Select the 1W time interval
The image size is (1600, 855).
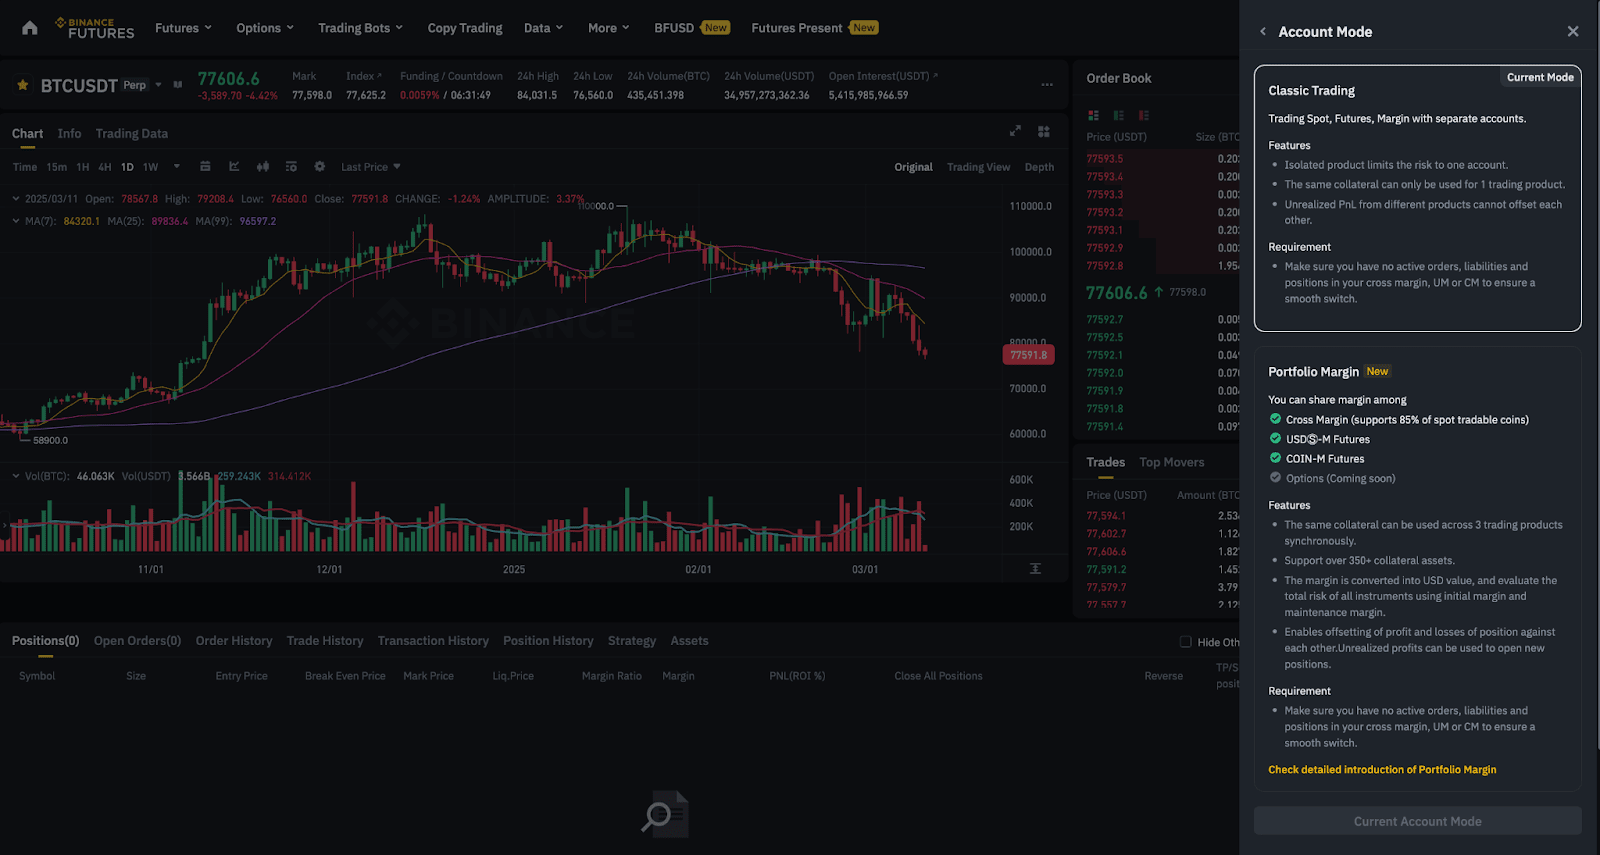151,167
